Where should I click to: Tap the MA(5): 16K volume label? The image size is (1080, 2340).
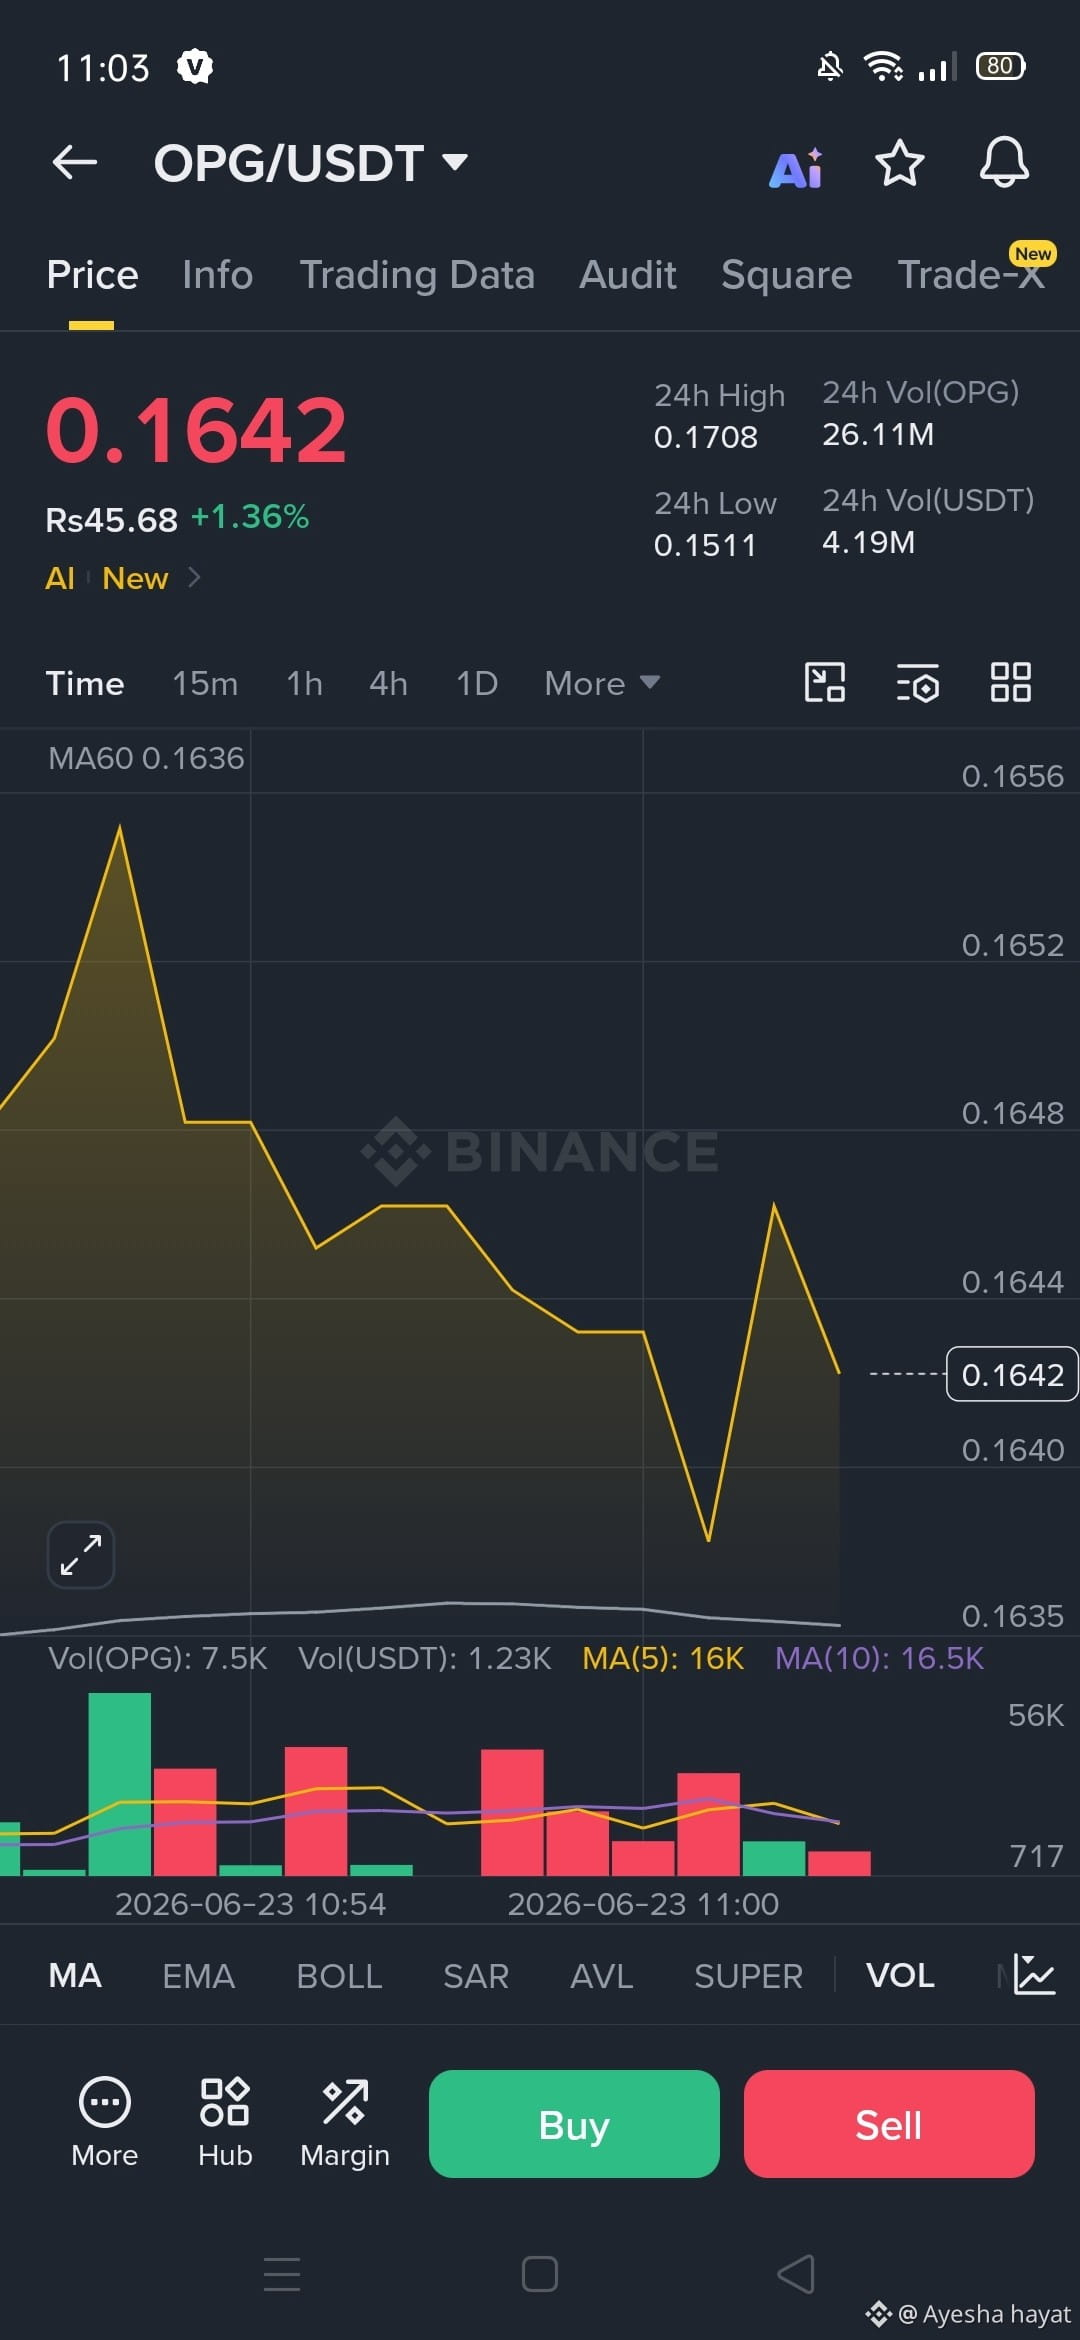[x=663, y=1659]
